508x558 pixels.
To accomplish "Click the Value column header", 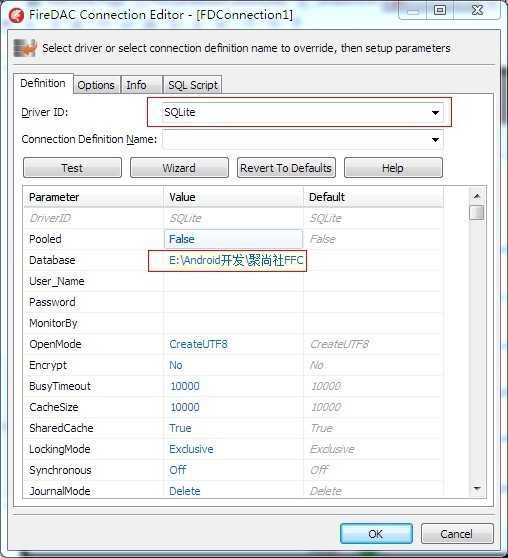I will [234, 197].
